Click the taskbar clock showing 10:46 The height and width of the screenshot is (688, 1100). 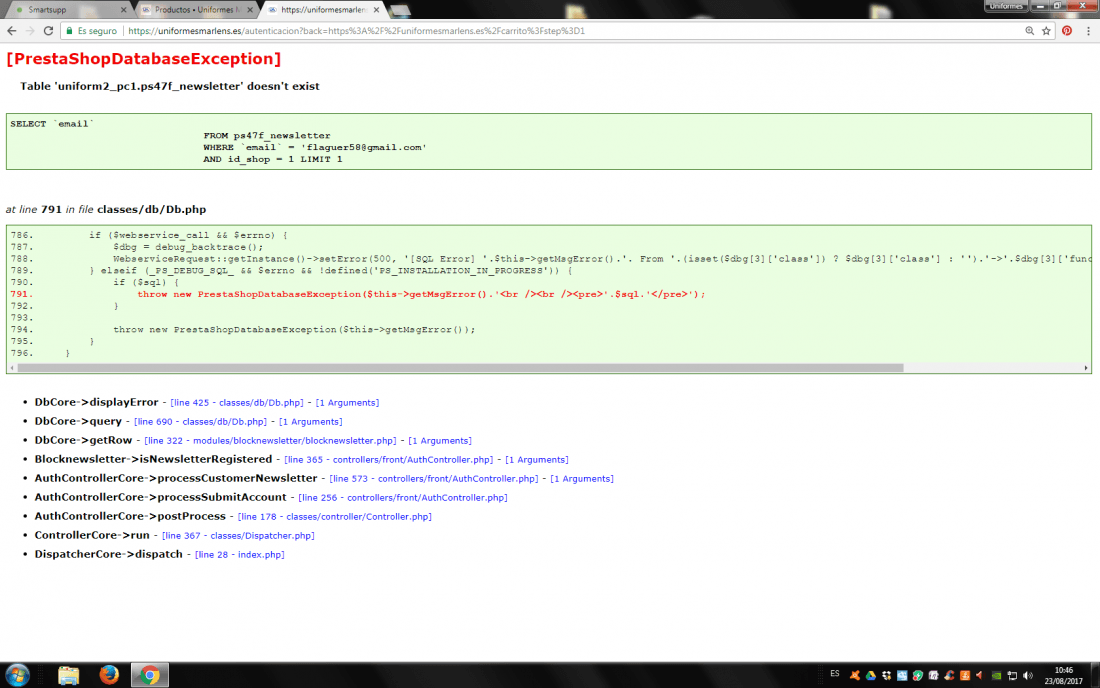(1064, 675)
